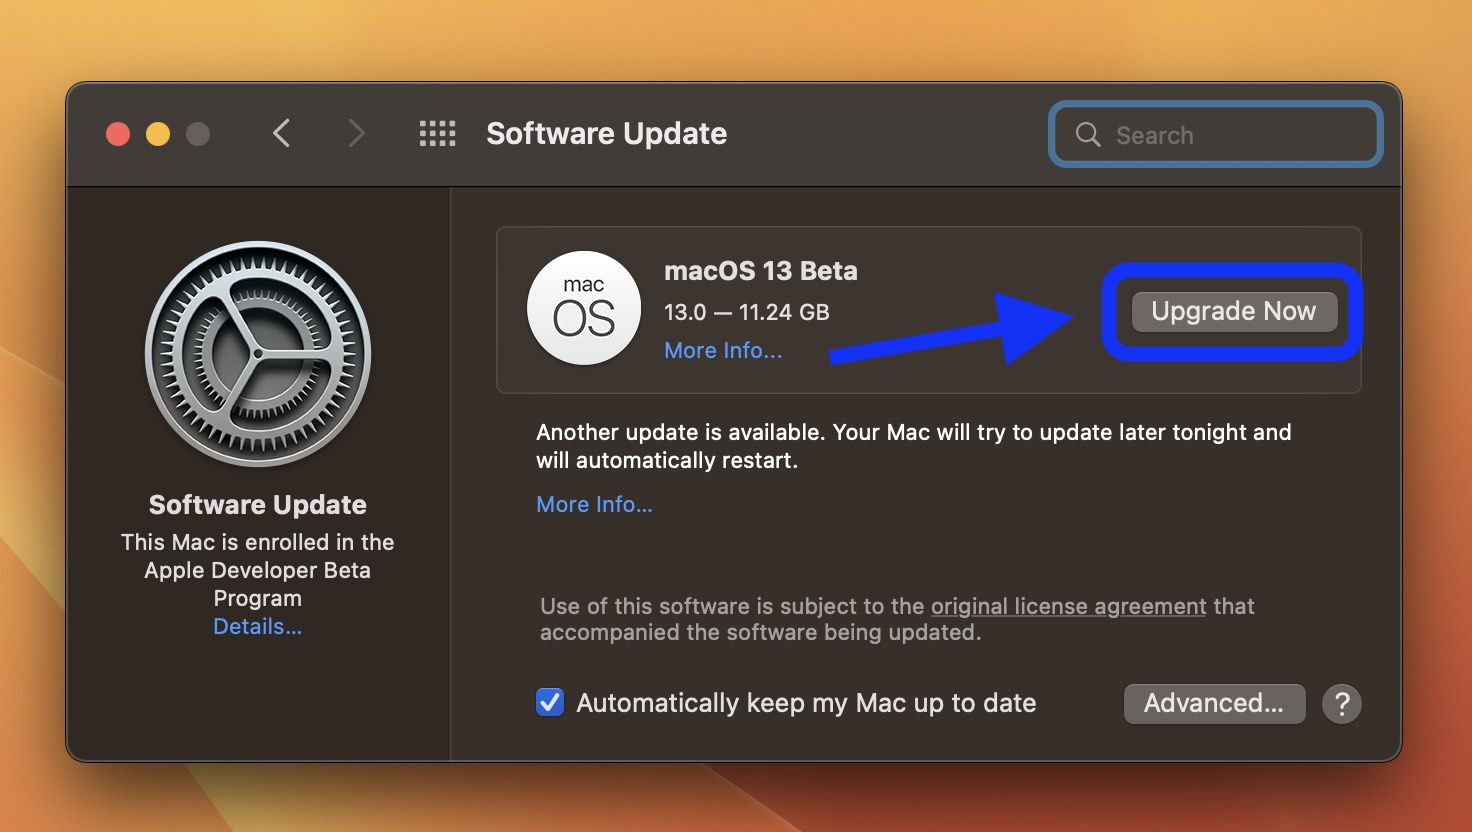Select the yellow minimize control
This screenshot has width=1472, height=832.
[157, 133]
